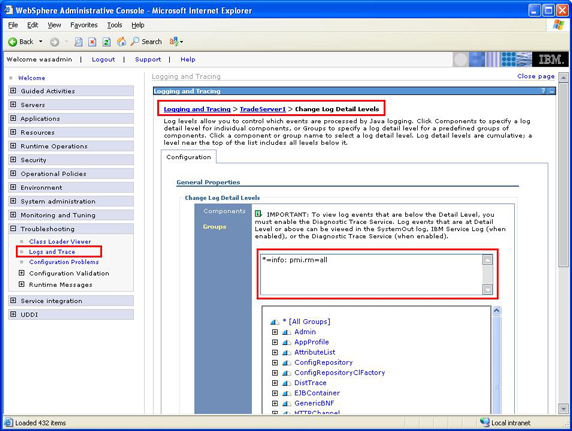Click the page scroll-down arrow
Image resolution: width=572 pixels, height=431 pixels.
[564, 409]
